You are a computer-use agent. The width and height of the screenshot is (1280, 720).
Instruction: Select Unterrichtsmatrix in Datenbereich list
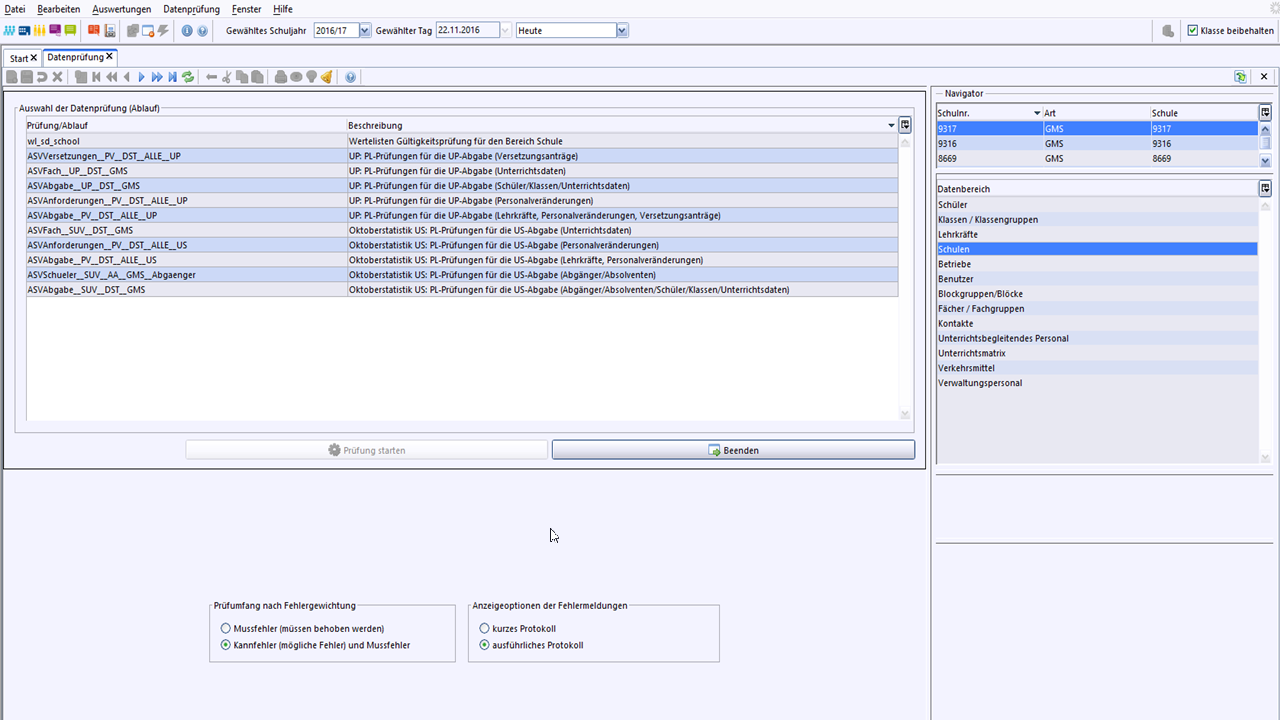1097,353
